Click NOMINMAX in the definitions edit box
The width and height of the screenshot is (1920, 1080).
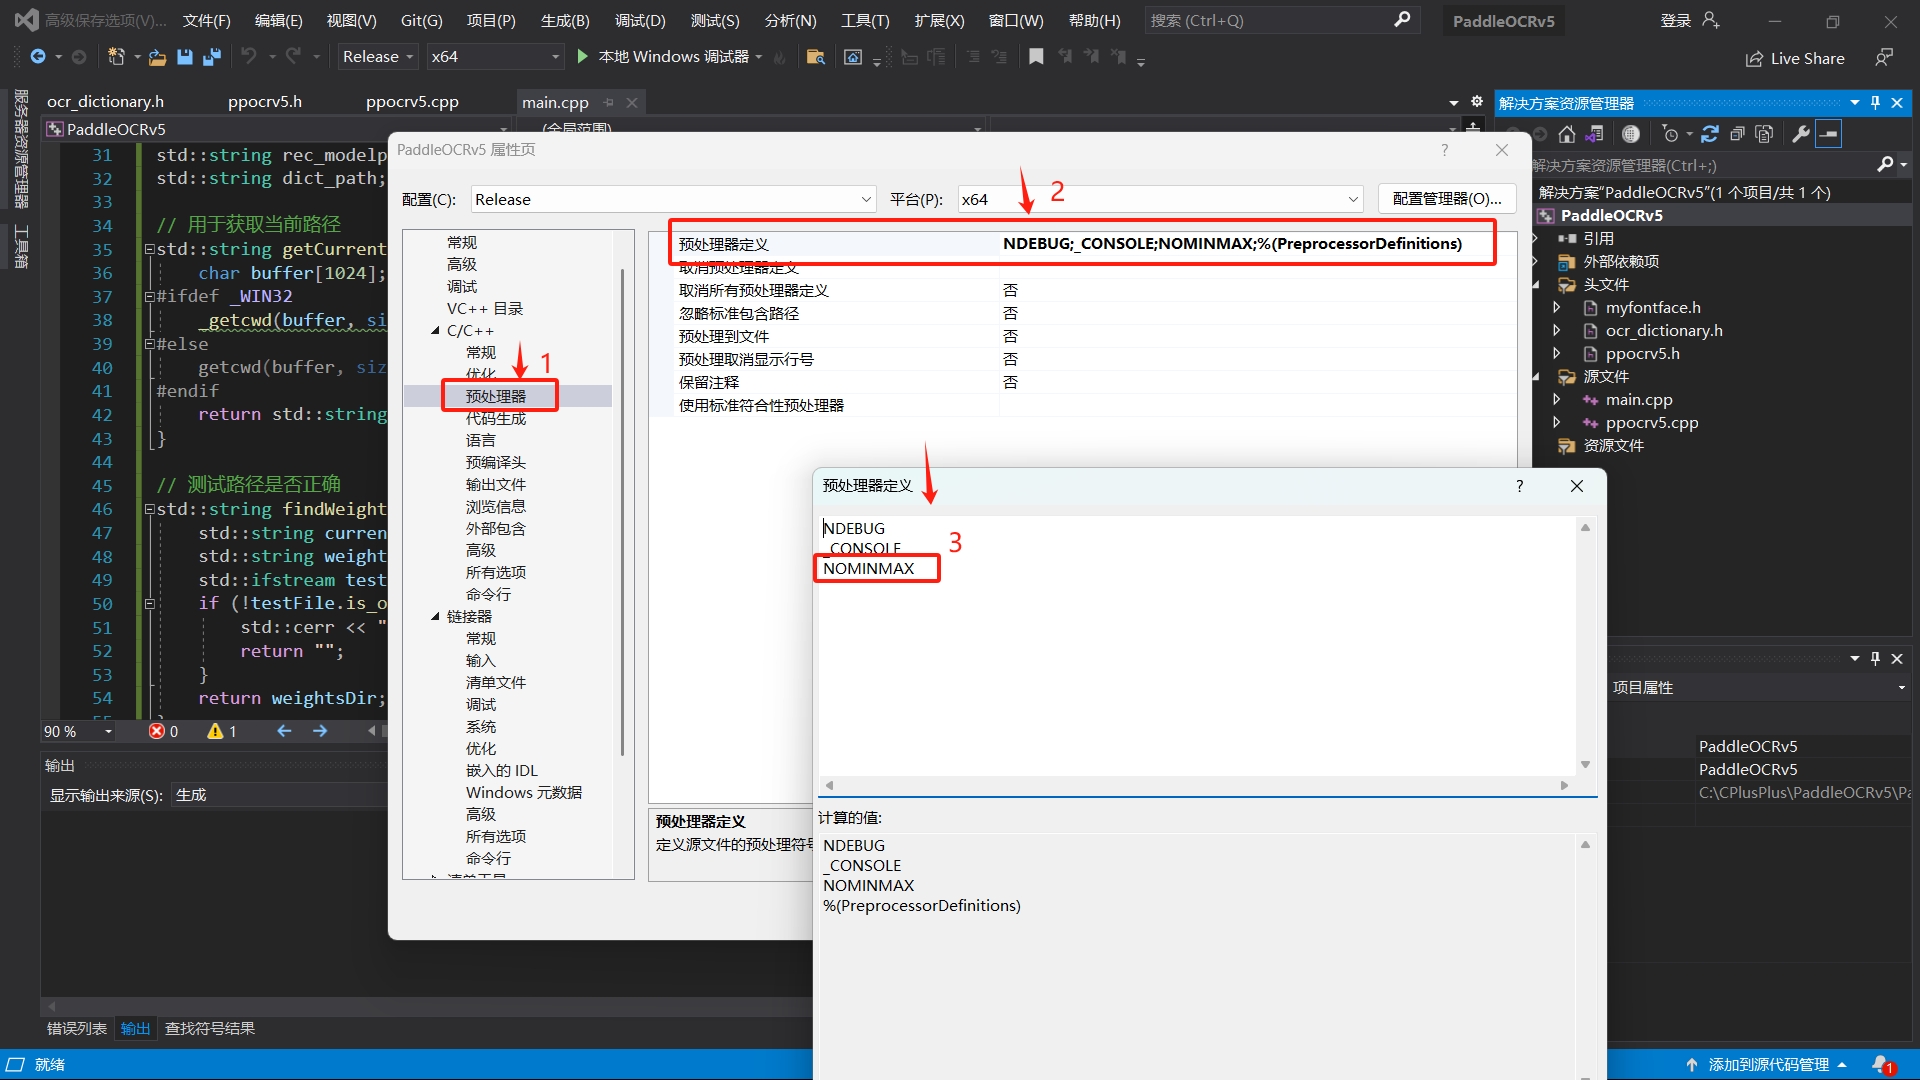click(868, 568)
